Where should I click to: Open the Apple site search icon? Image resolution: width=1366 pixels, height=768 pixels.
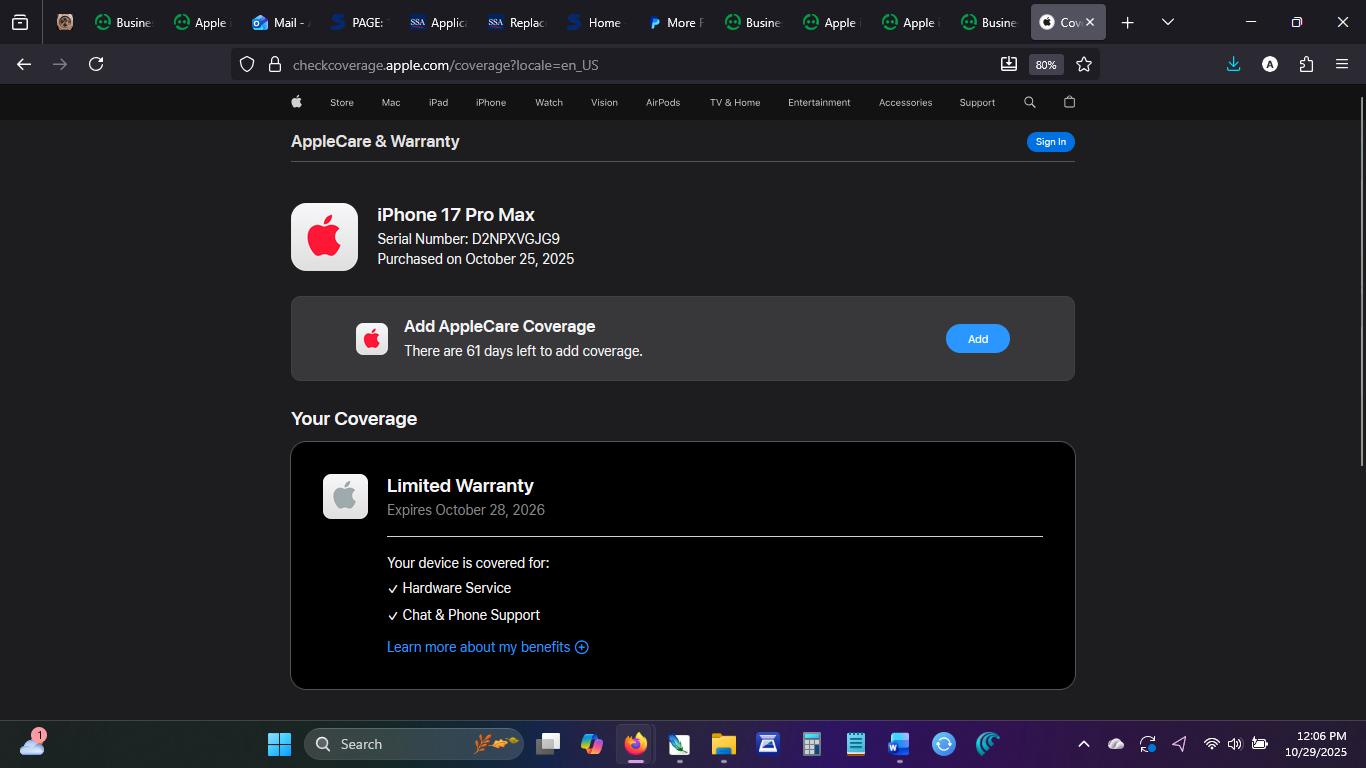coord(1030,102)
